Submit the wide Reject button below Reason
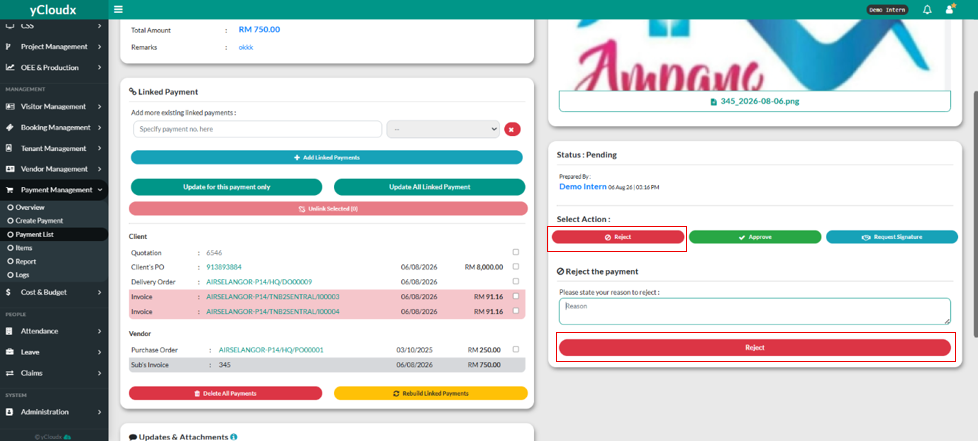Screen dimensions: 980x443 755,348
